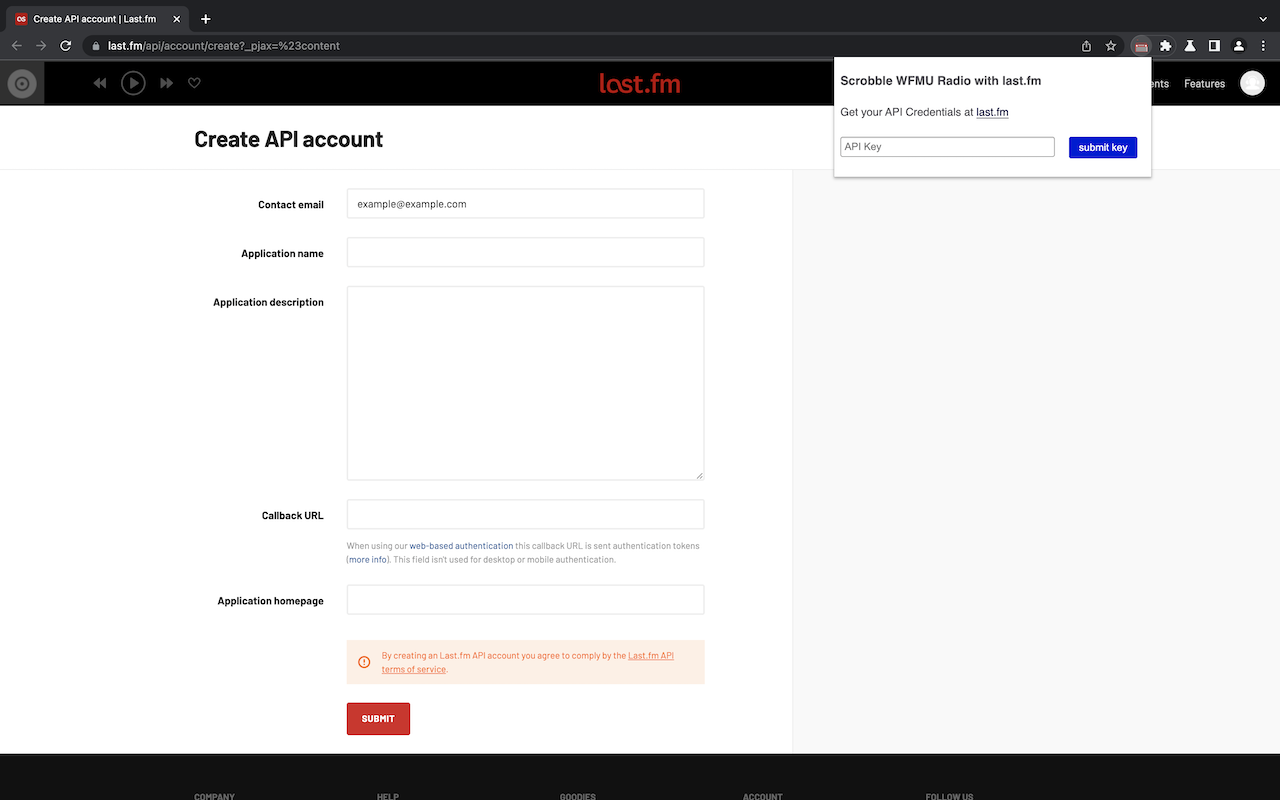The width and height of the screenshot is (1280, 800).
Task: Focus the Contact email field
Action: (525, 203)
